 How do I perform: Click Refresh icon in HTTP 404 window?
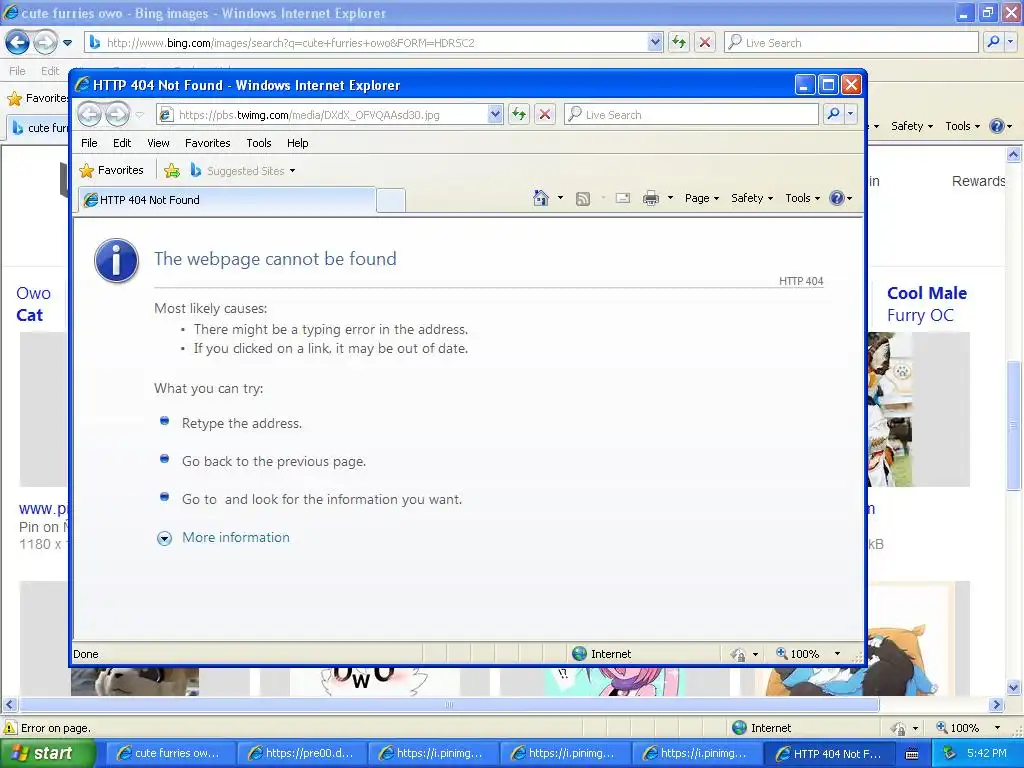click(519, 114)
